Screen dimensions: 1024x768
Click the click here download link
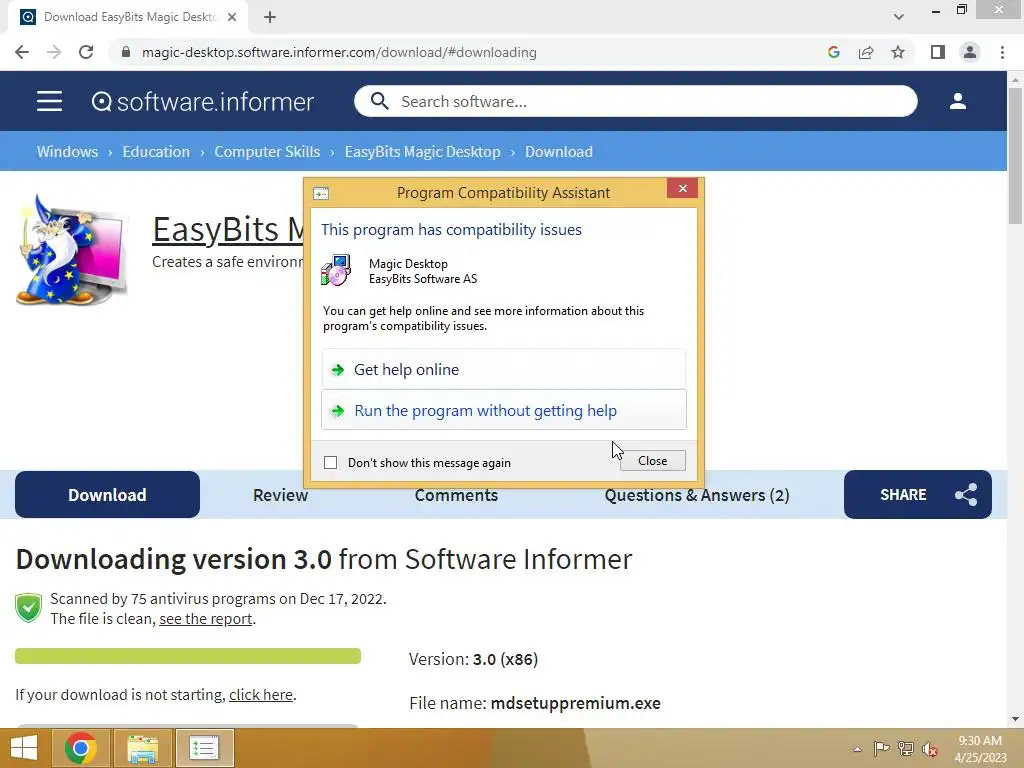click(x=261, y=694)
